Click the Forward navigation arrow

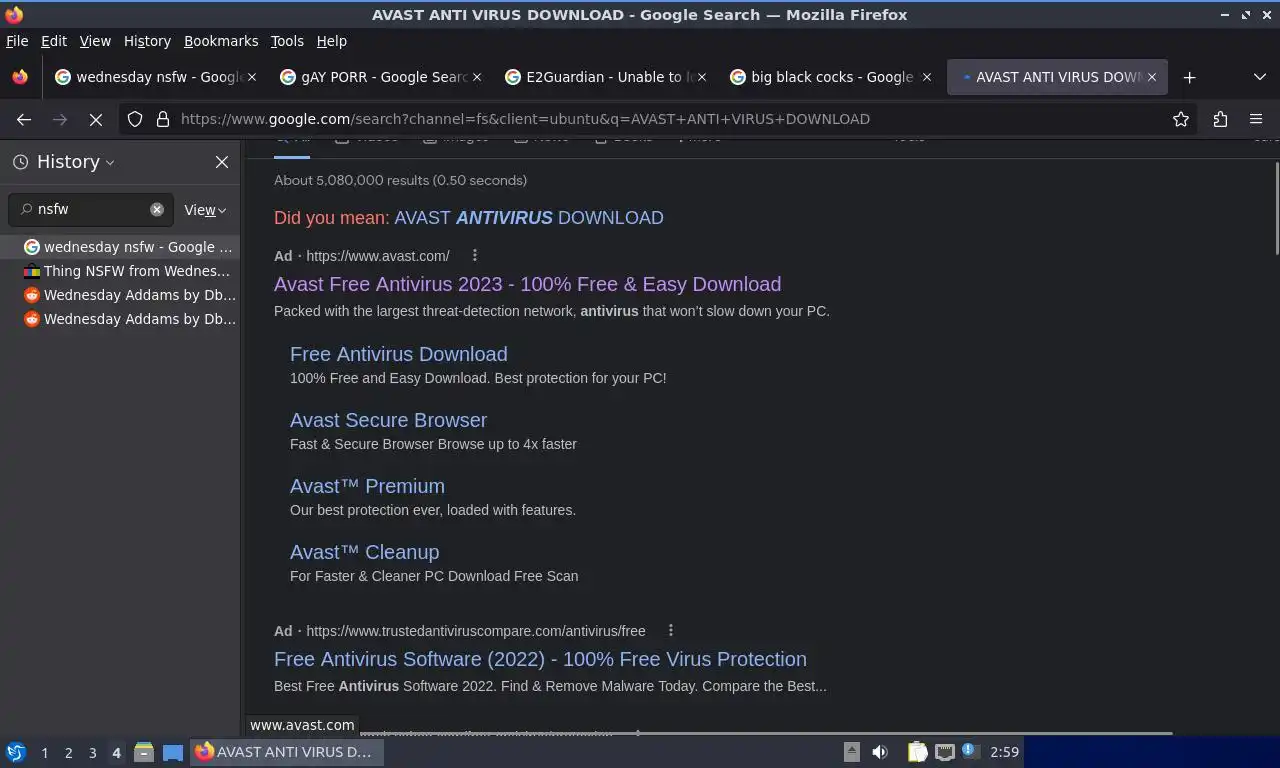point(60,119)
